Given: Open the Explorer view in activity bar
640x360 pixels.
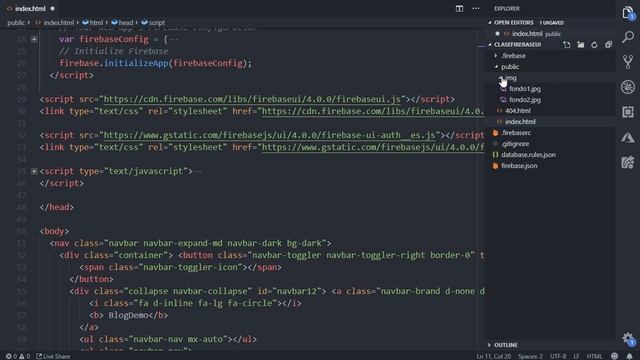Looking at the screenshot, I should click(628, 13).
